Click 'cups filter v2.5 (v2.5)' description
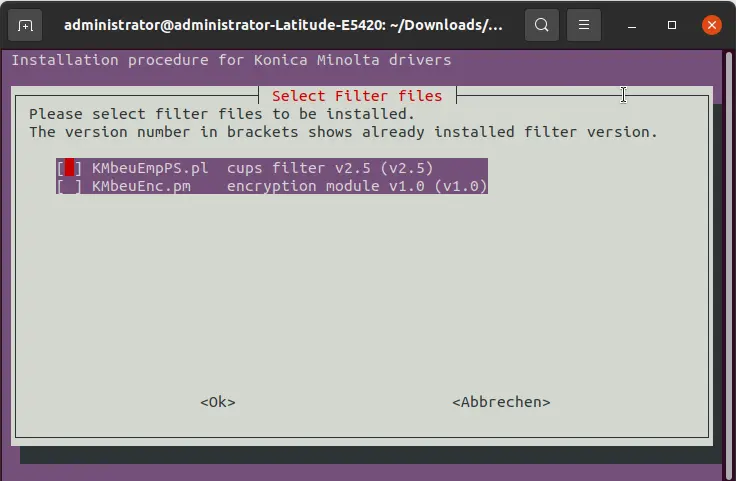This screenshot has height=481, width=736. (330, 168)
